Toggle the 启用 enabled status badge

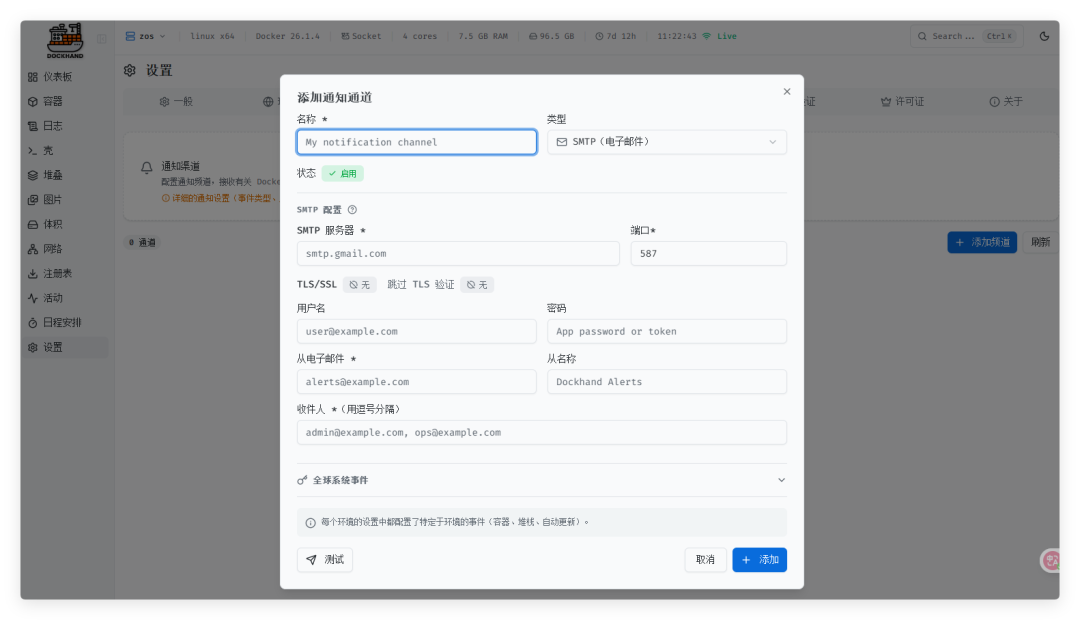point(342,174)
